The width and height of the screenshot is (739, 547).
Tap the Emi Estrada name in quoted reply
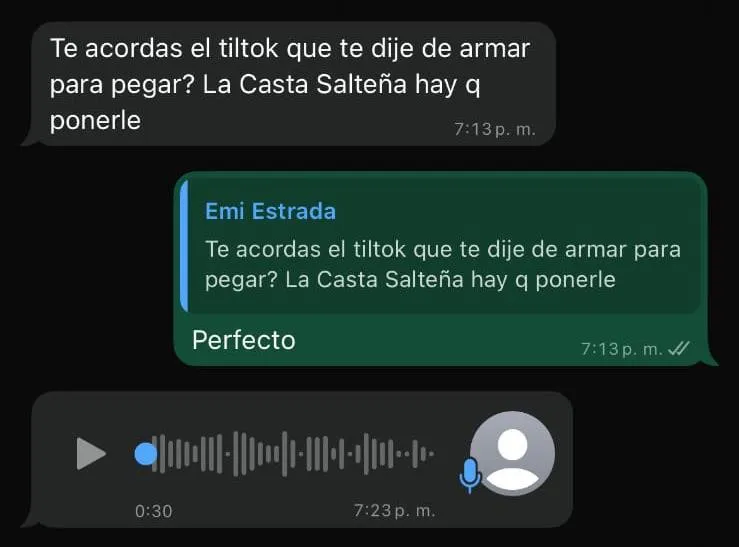pos(271,211)
